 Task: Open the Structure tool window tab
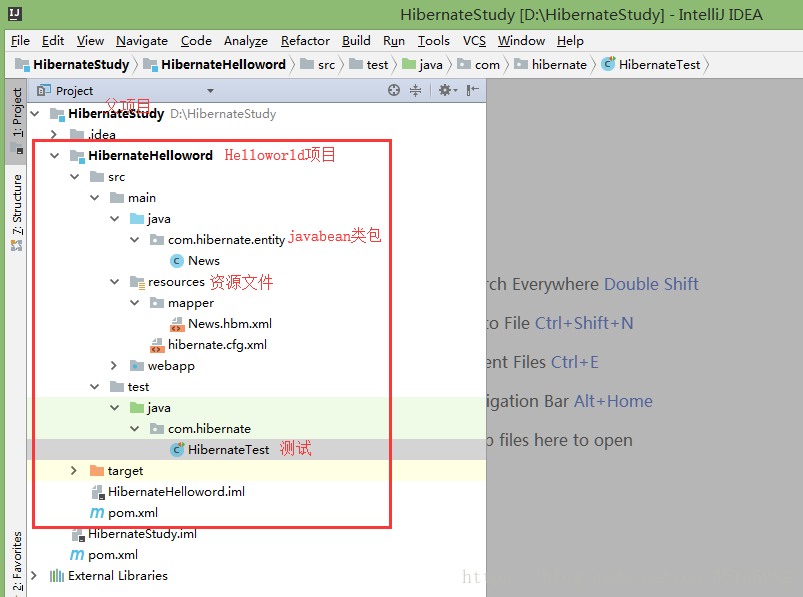(17, 212)
